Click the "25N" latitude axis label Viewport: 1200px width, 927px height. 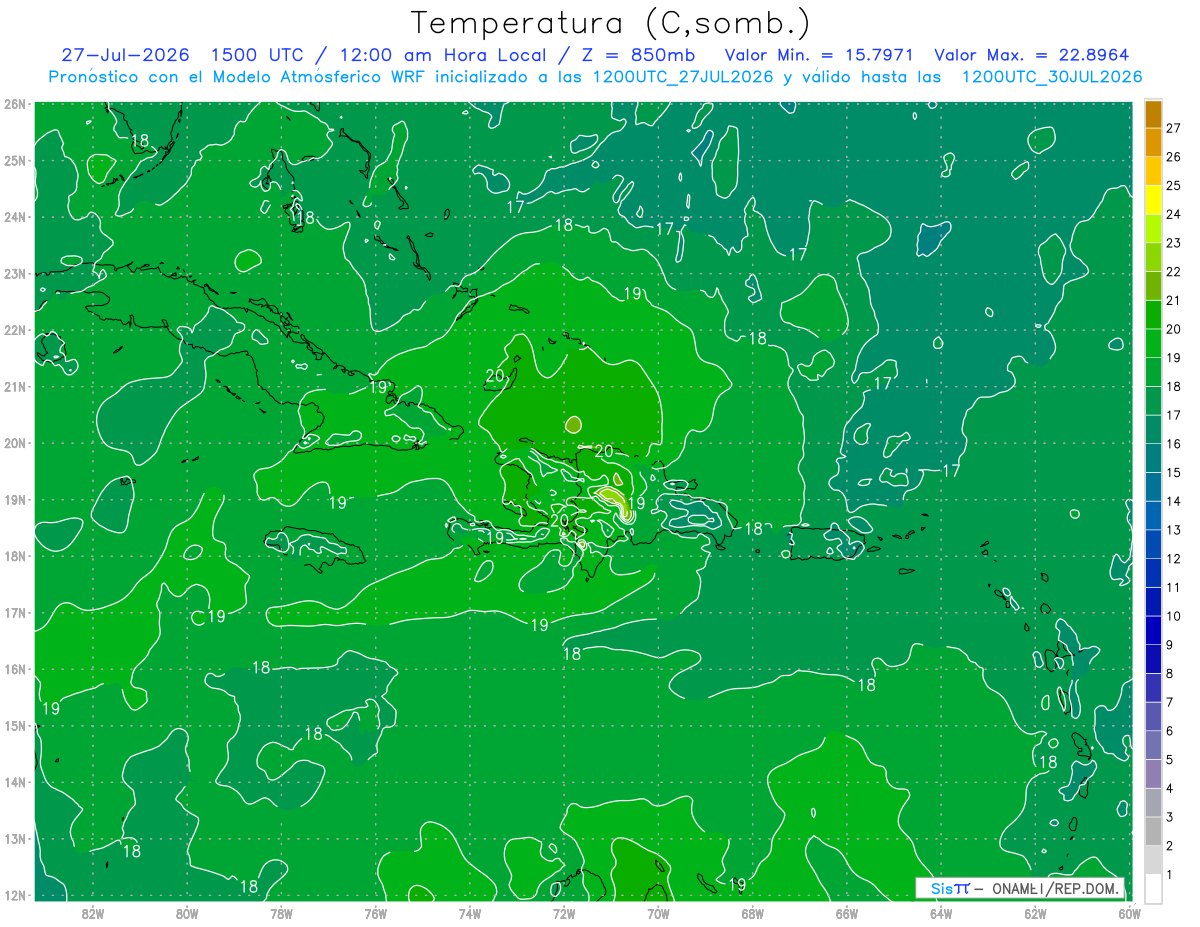pyautogui.click(x=14, y=160)
